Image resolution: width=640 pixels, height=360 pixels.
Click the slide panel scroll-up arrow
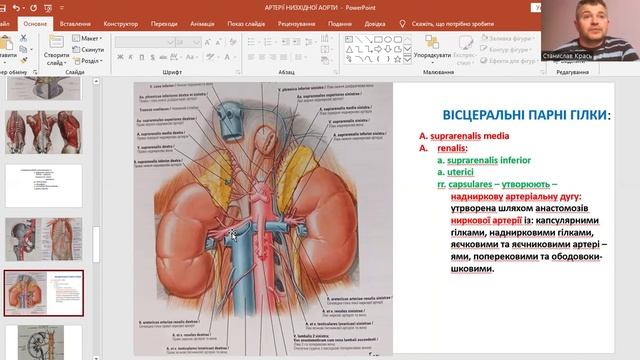(x=96, y=81)
